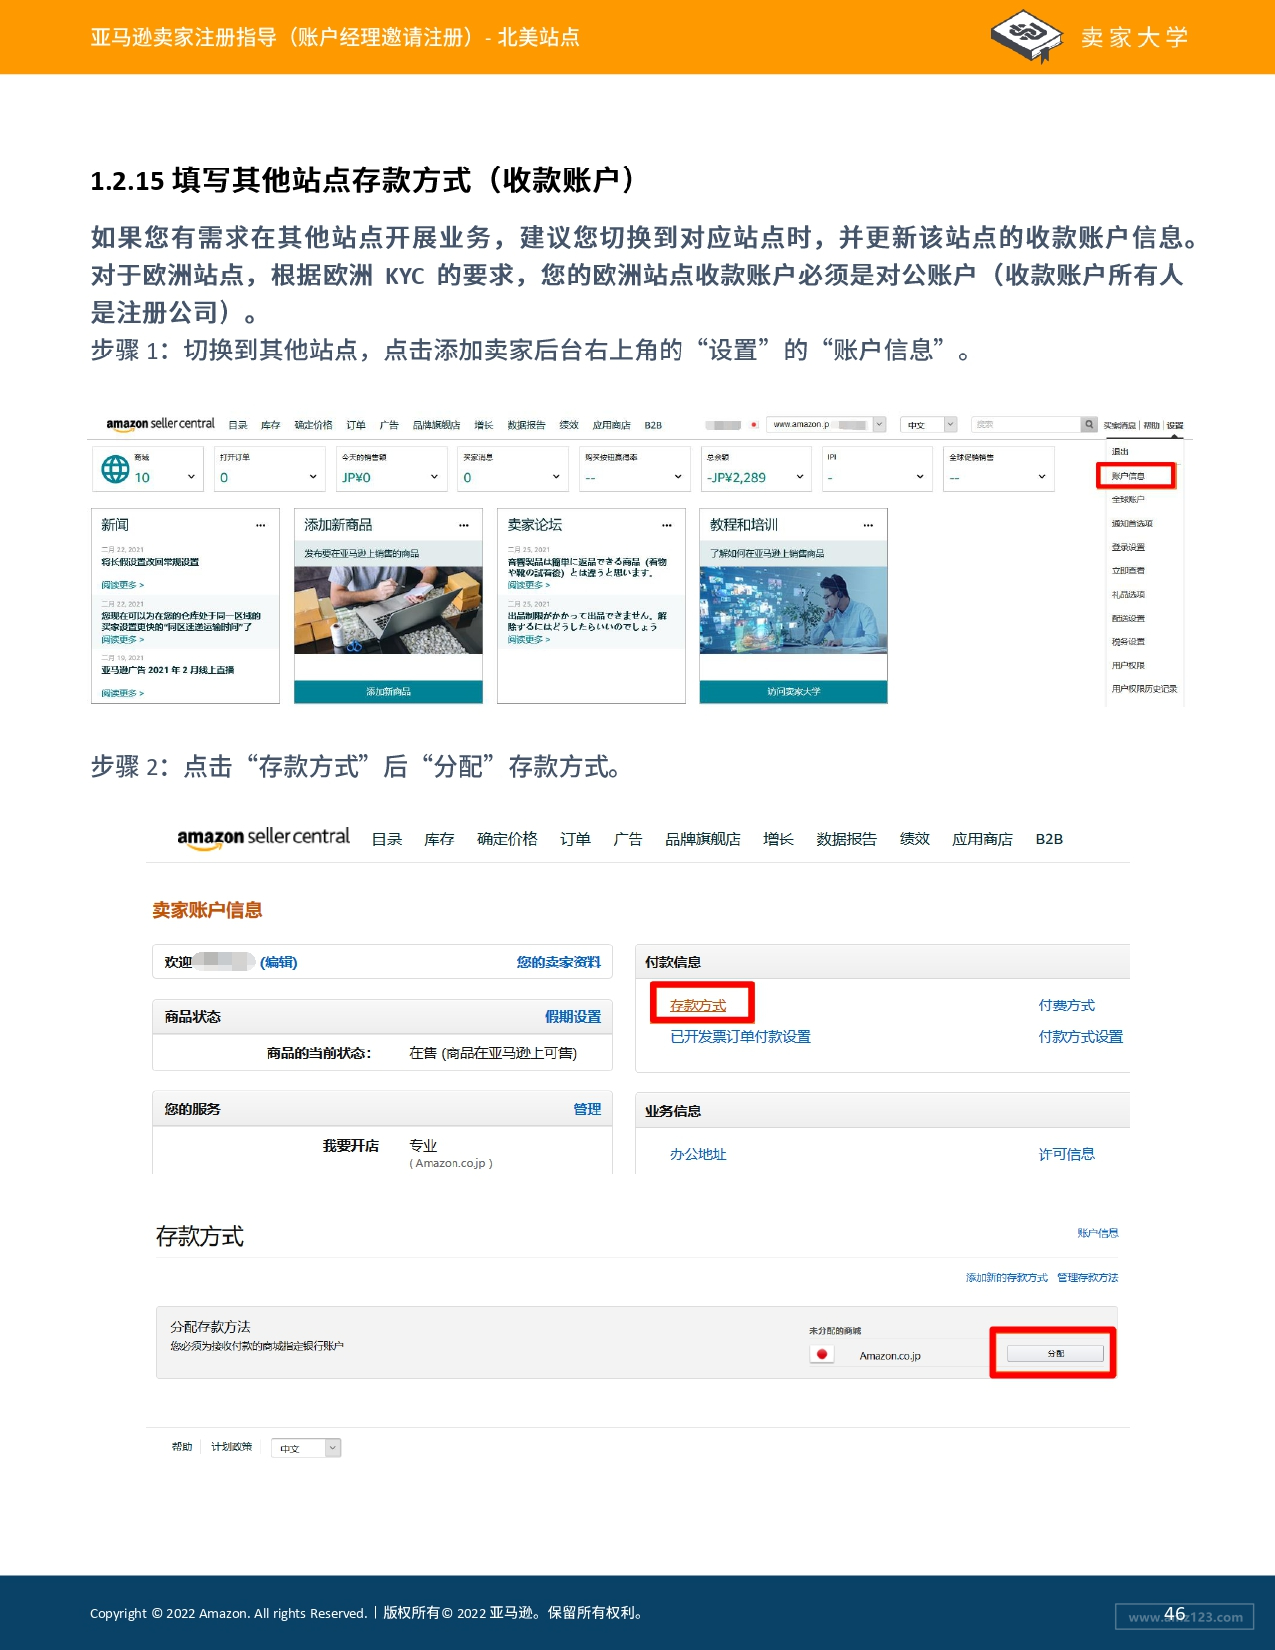Select 税务设置 in the settings dropdown menu
This screenshot has height=1650, width=1275.
click(1128, 642)
